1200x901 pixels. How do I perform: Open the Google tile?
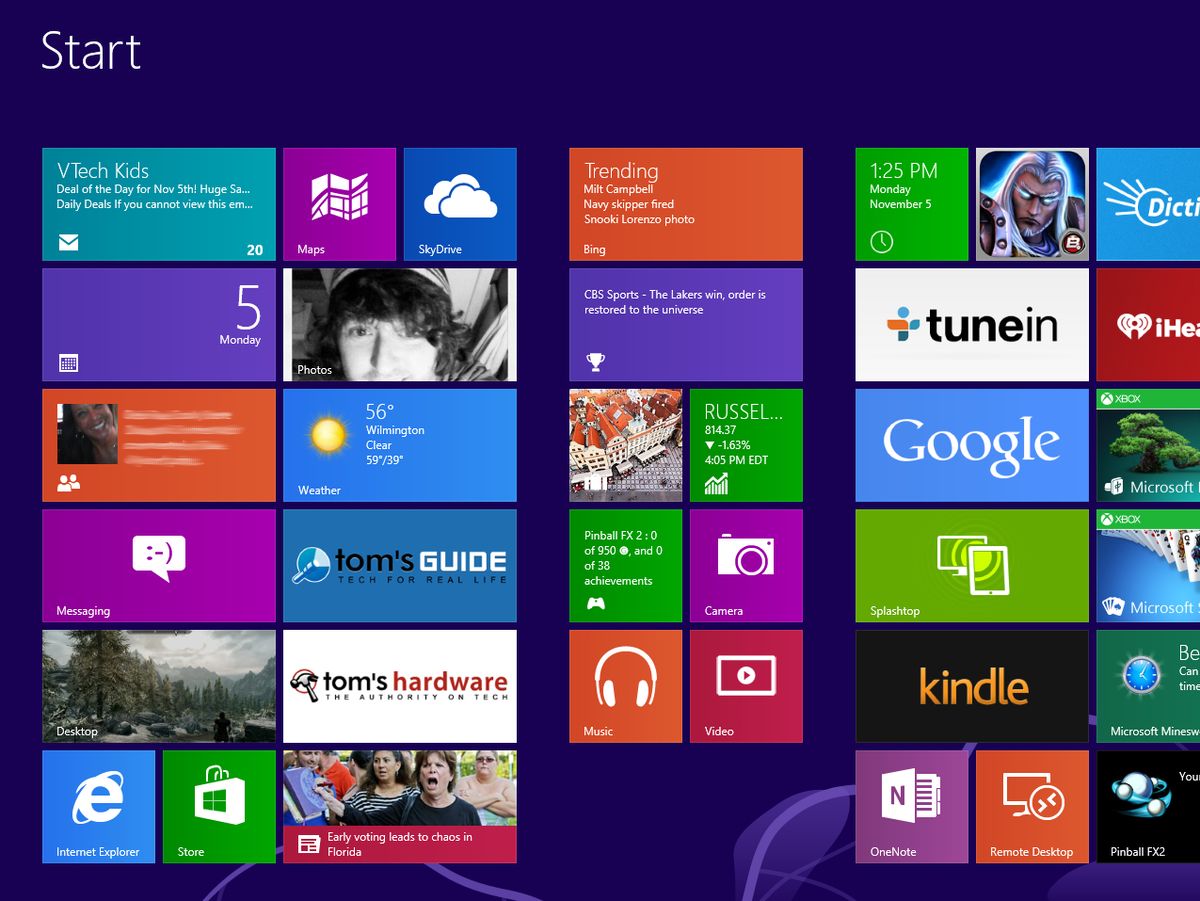click(971, 445)
